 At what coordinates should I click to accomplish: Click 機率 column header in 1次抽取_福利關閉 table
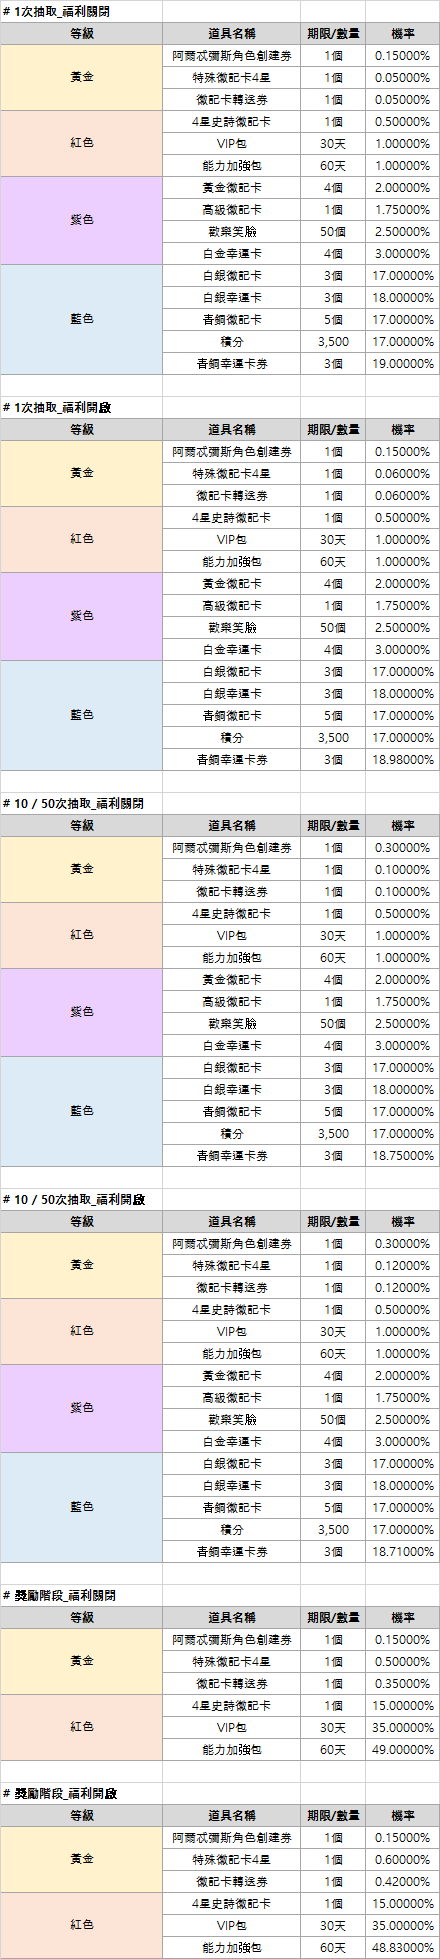point(403,33)
